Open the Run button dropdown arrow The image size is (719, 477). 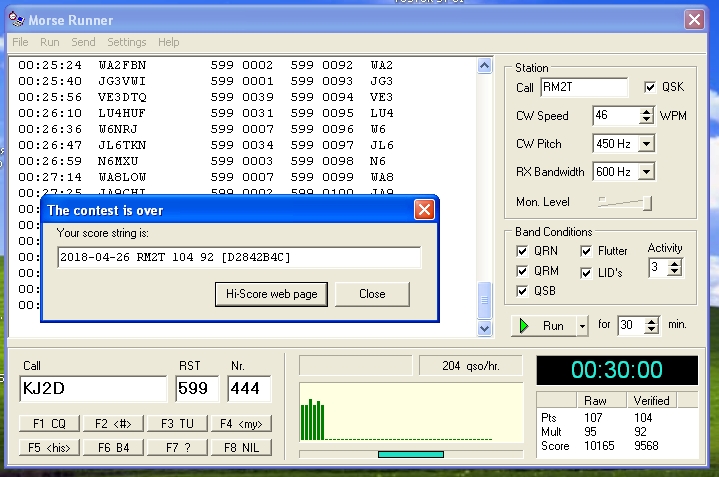(583, 326)
